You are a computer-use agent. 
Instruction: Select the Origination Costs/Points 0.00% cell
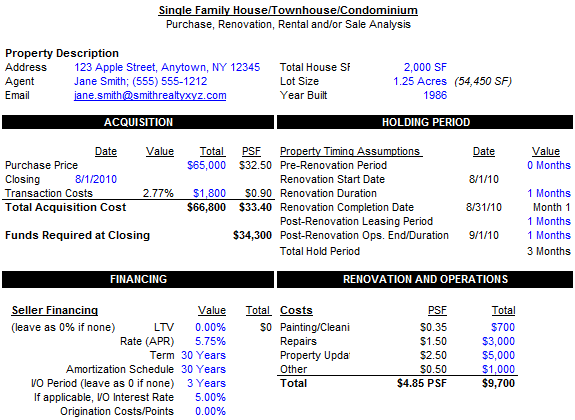point(210,411)
